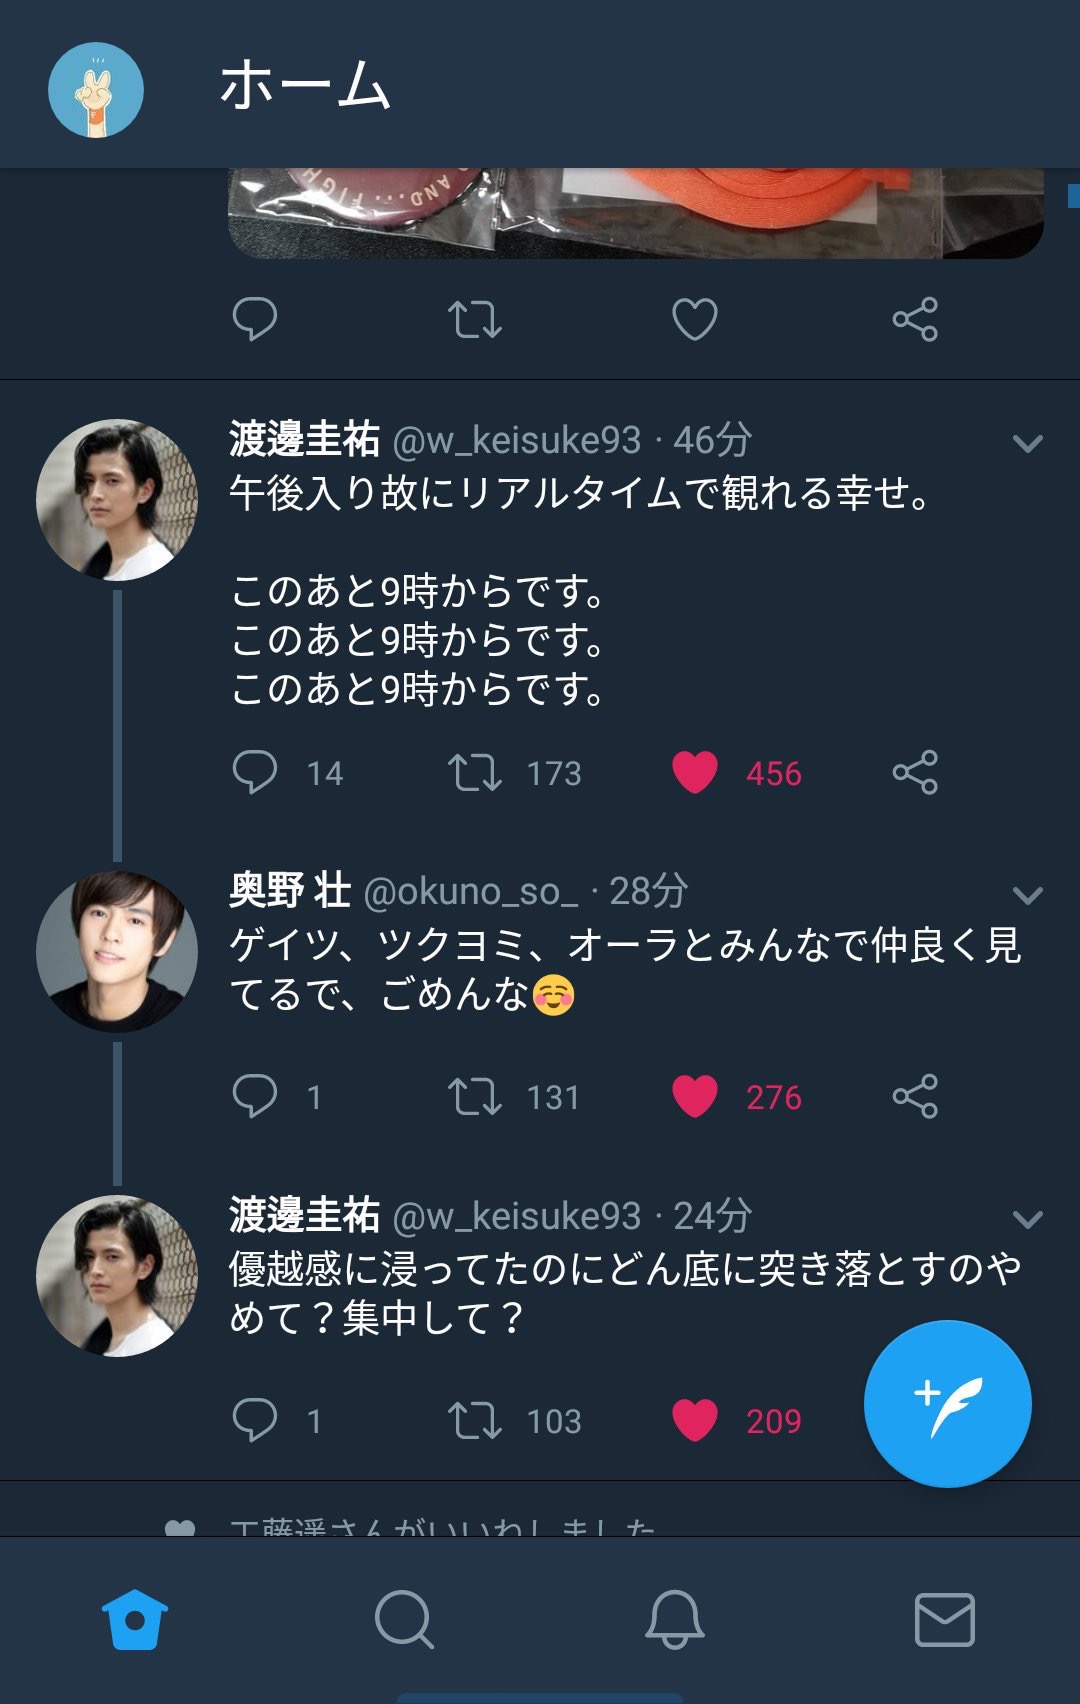Retweet the top partially visible image tweet
1080x1704 pixels.
[x=475, y=320]
